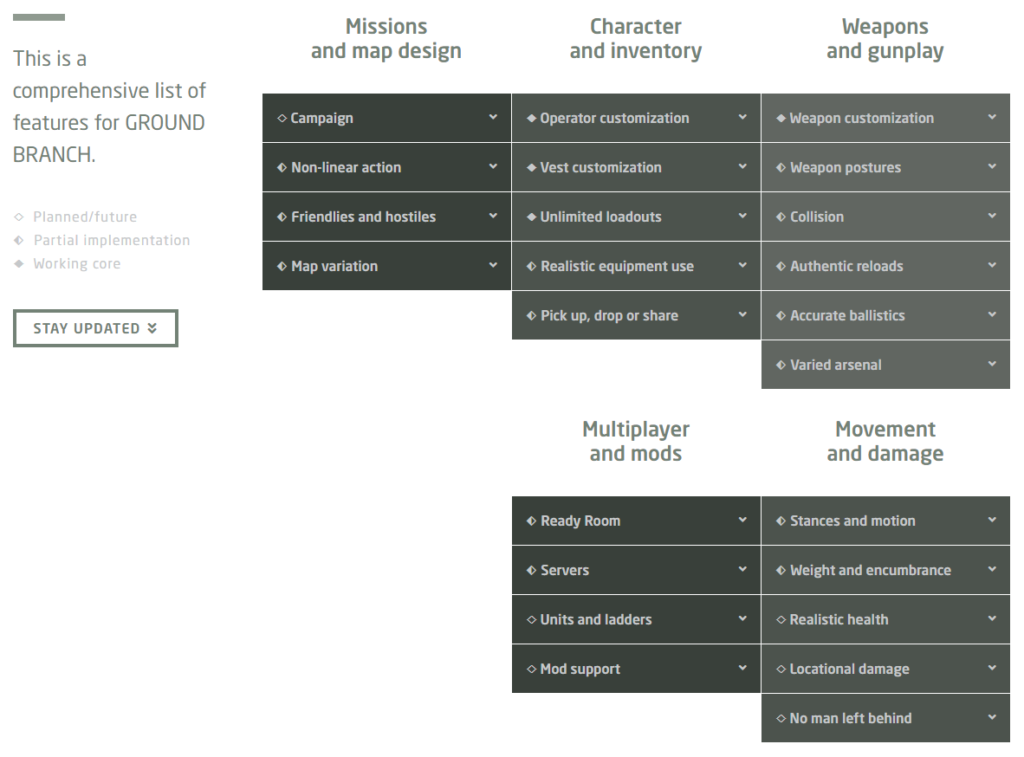This screenshot has width=1024, height=757.
Task: Click the Partial implementation legend text
Action: pos(112,240)
